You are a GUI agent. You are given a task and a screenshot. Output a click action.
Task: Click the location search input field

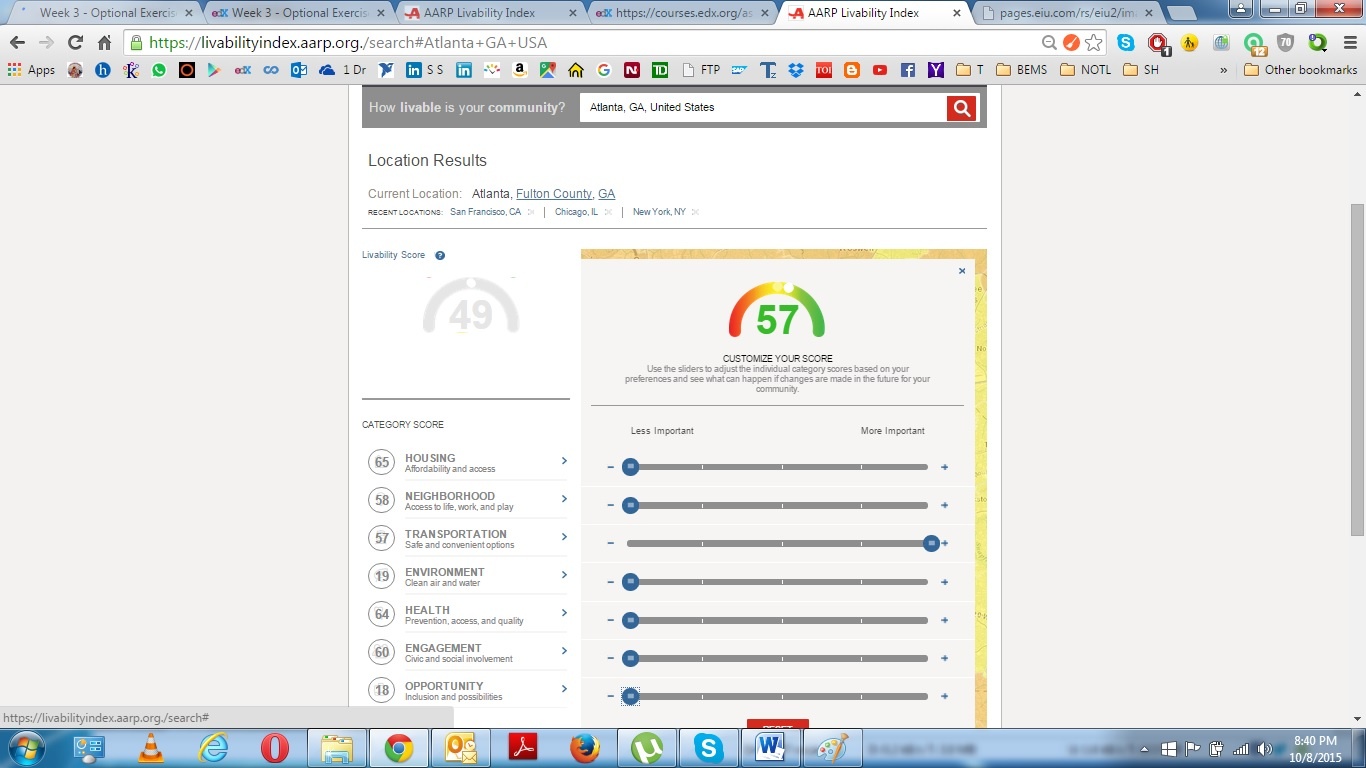tap(763, 108)
